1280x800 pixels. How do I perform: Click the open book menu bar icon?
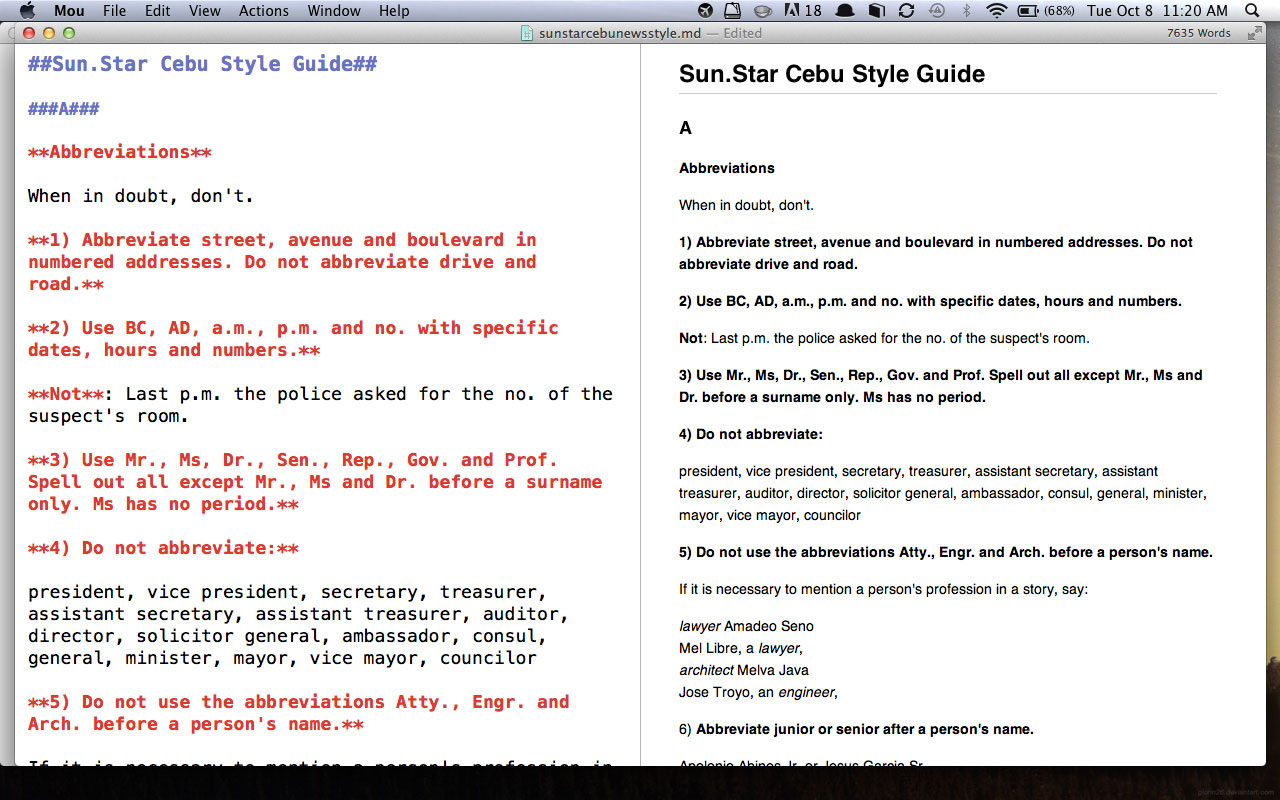[x=877, y=11]
